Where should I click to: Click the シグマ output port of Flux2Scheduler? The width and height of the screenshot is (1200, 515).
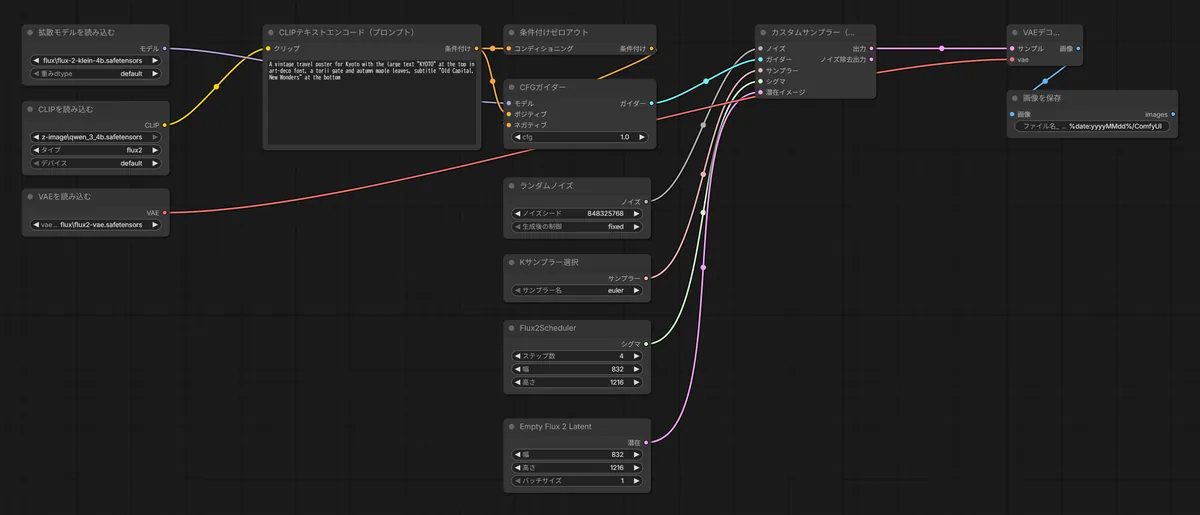point(647,343)
